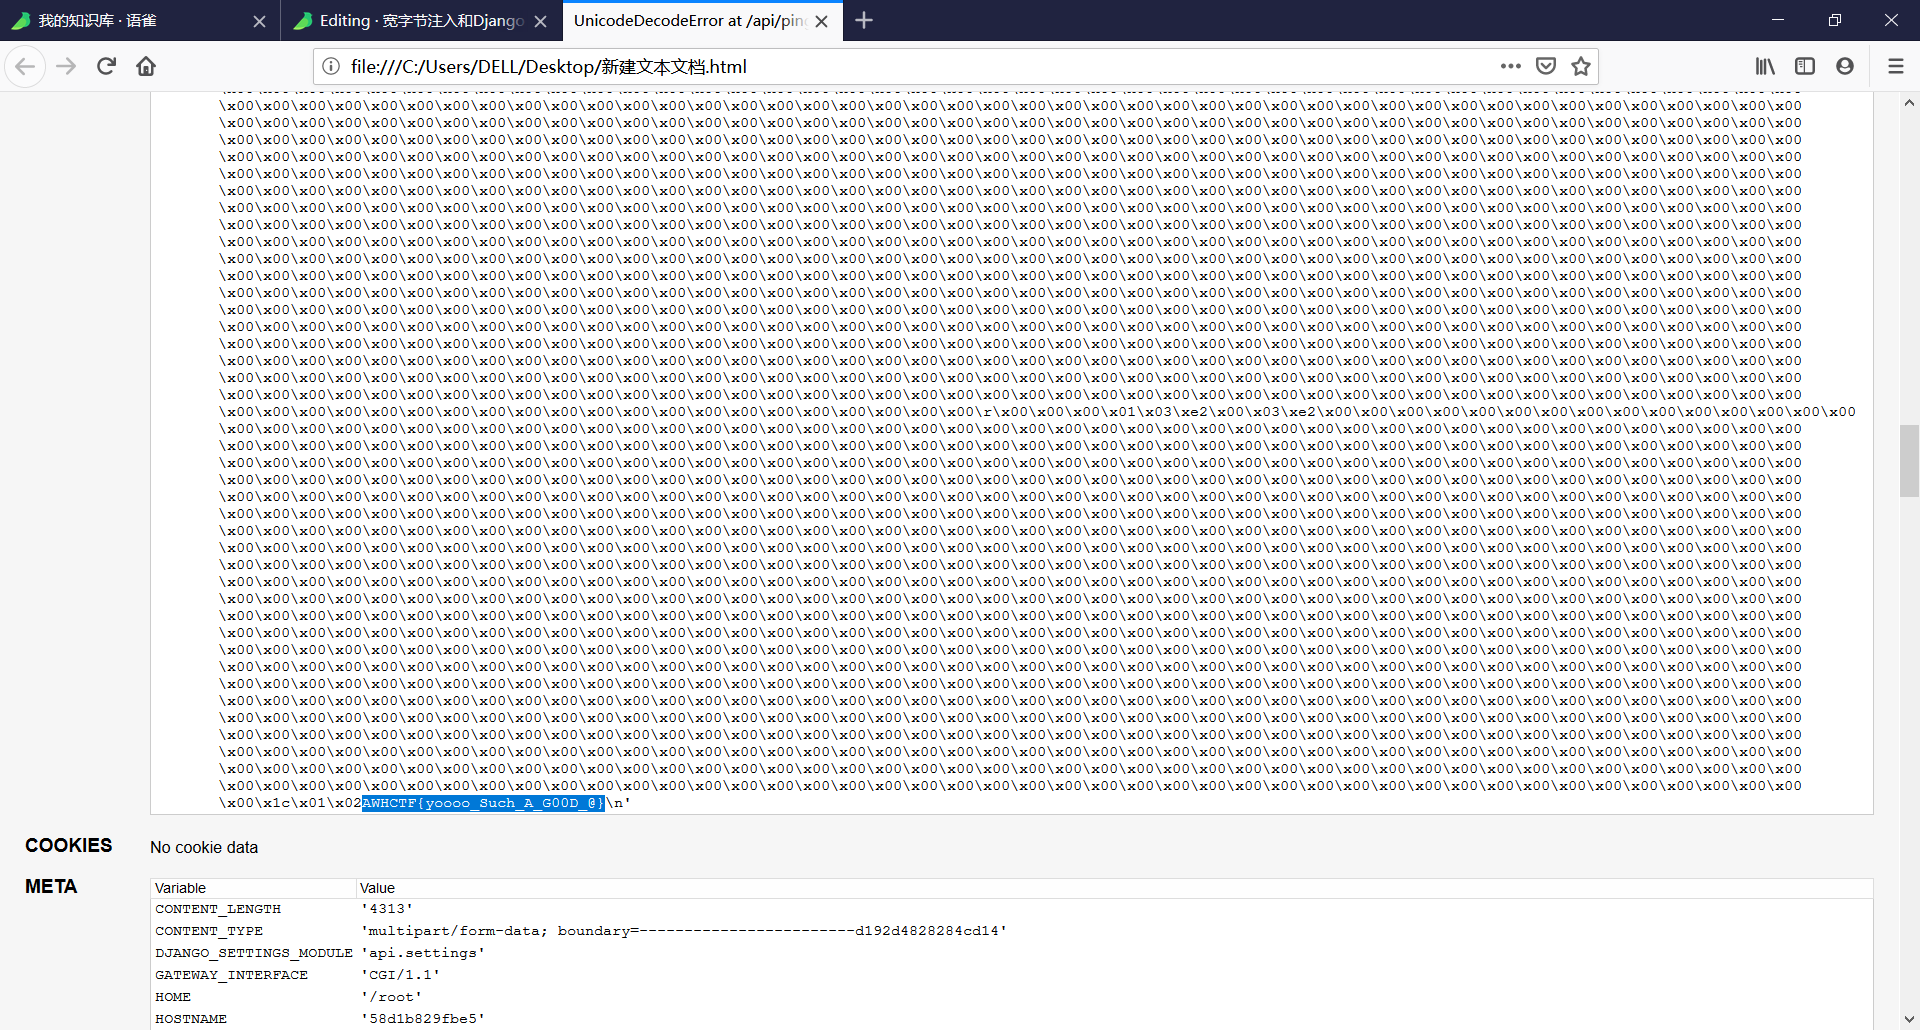Click the 'CGI/1.1' value
This screenshot has height=1030, width=1920.
pos(401,975)
